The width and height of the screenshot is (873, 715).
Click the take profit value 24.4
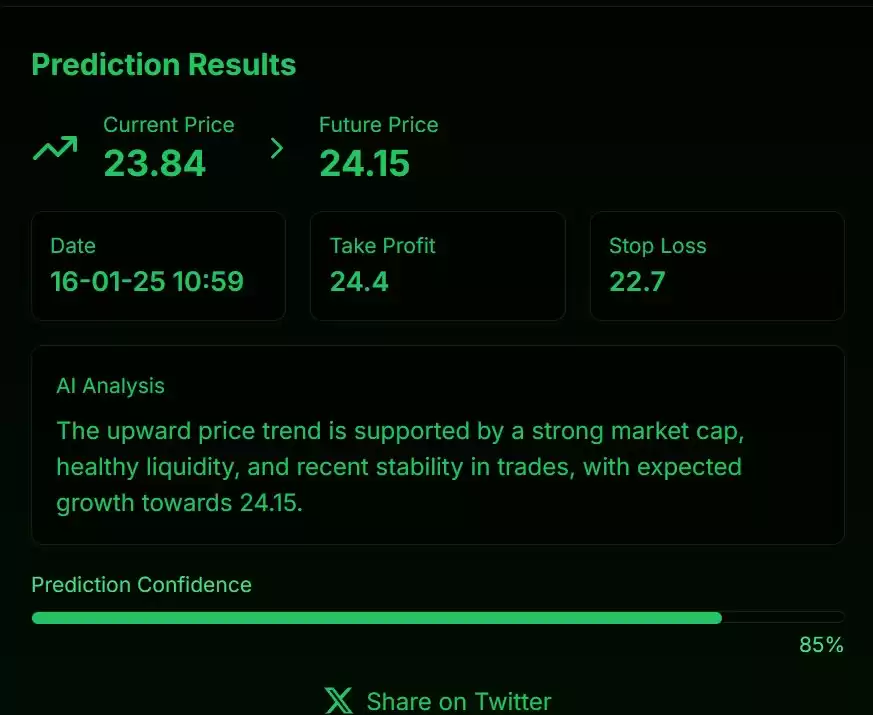pos(359,281)
